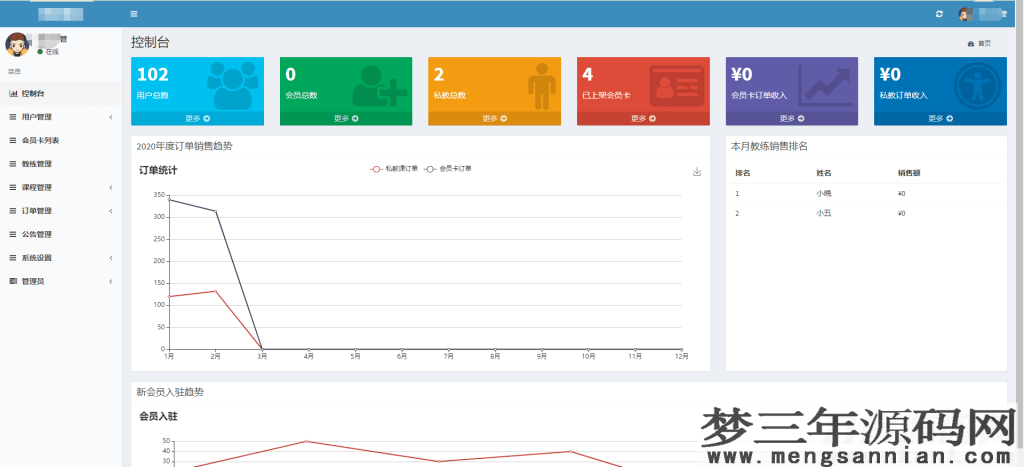This screenshot has height=467, width=1024.
Task: Click the home icon in the breadcrumb
Action: click(x=971, y=44)
